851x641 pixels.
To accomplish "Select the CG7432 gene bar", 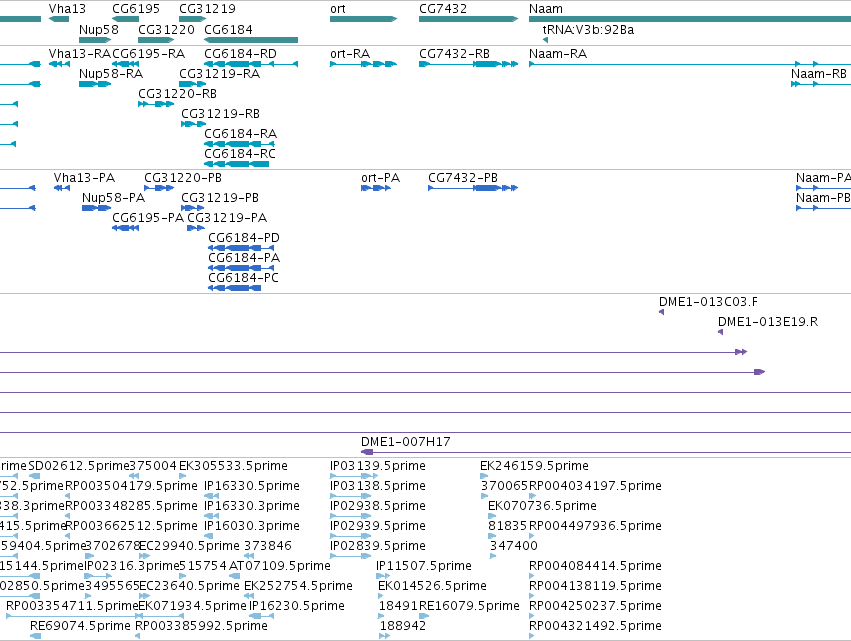I will click(x=468, y=19).
